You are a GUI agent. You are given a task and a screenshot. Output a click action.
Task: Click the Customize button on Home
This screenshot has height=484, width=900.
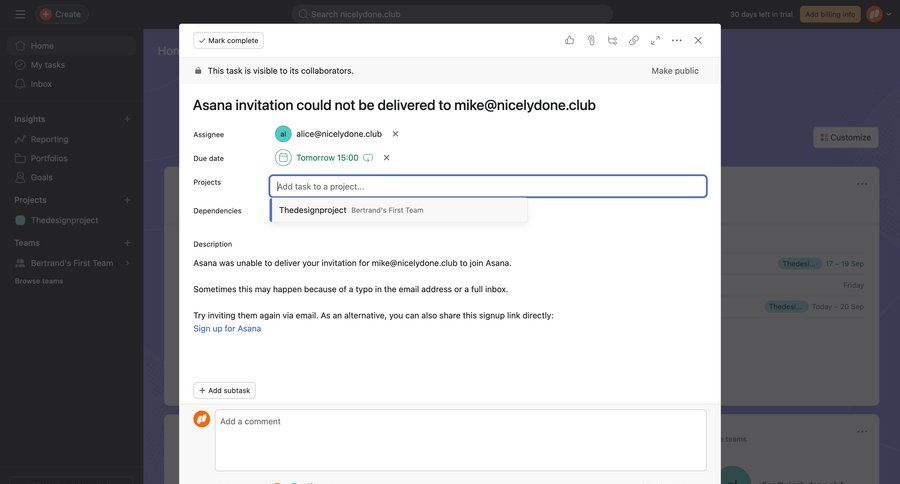[x=845, y=137]
